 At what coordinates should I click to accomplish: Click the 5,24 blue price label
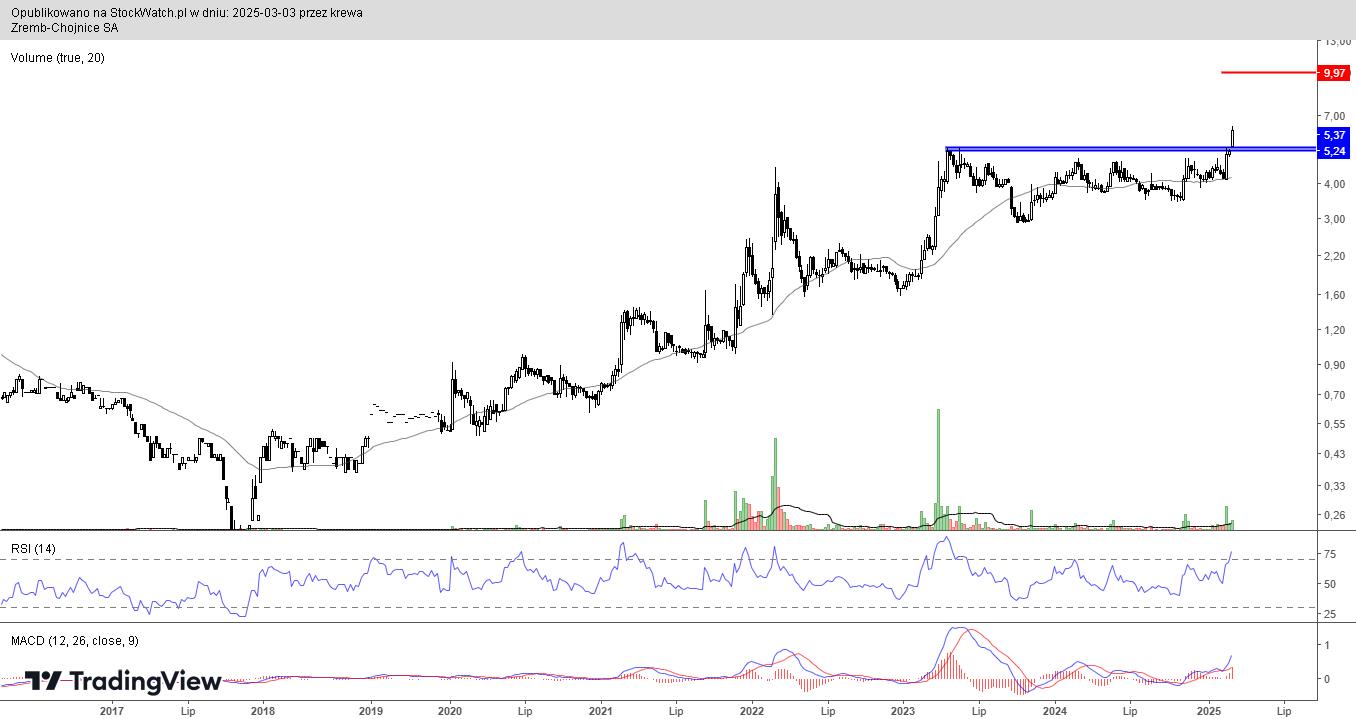[x=1334, y=151]
